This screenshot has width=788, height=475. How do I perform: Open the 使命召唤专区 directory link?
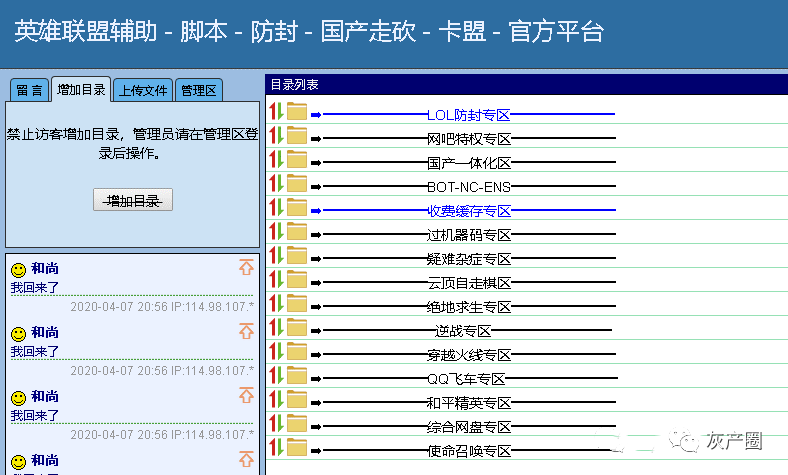[x=468, y=451]
